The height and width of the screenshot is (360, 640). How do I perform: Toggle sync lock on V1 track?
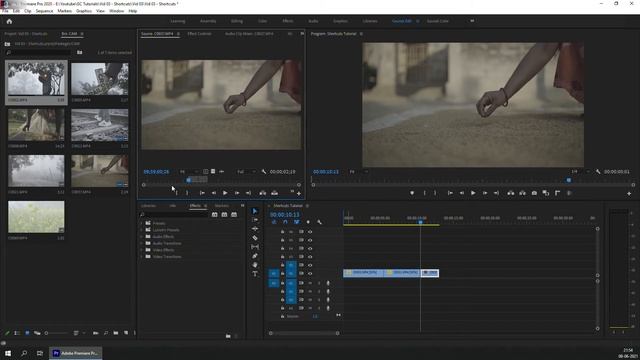(x=301, y=273)
